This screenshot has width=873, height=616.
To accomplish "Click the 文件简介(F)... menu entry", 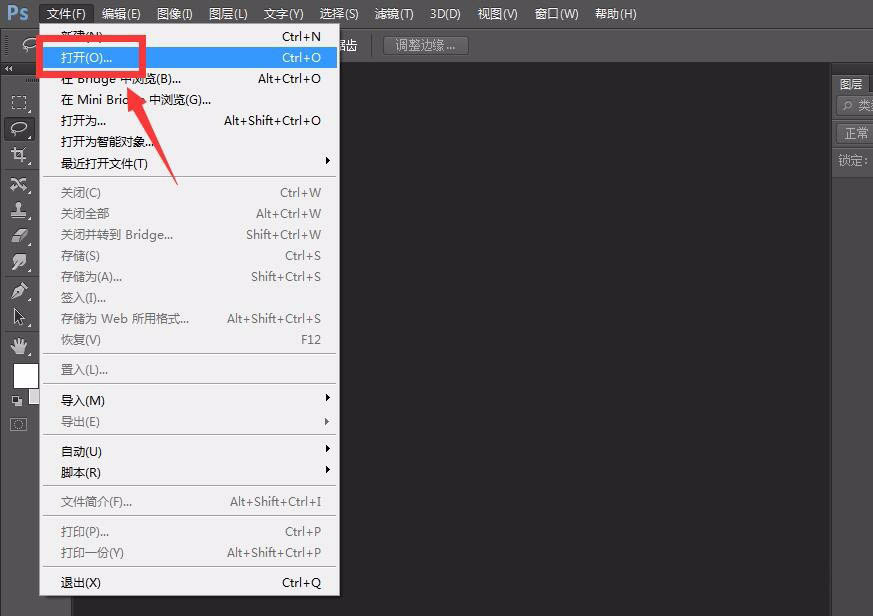I will [x=190, y=502].
